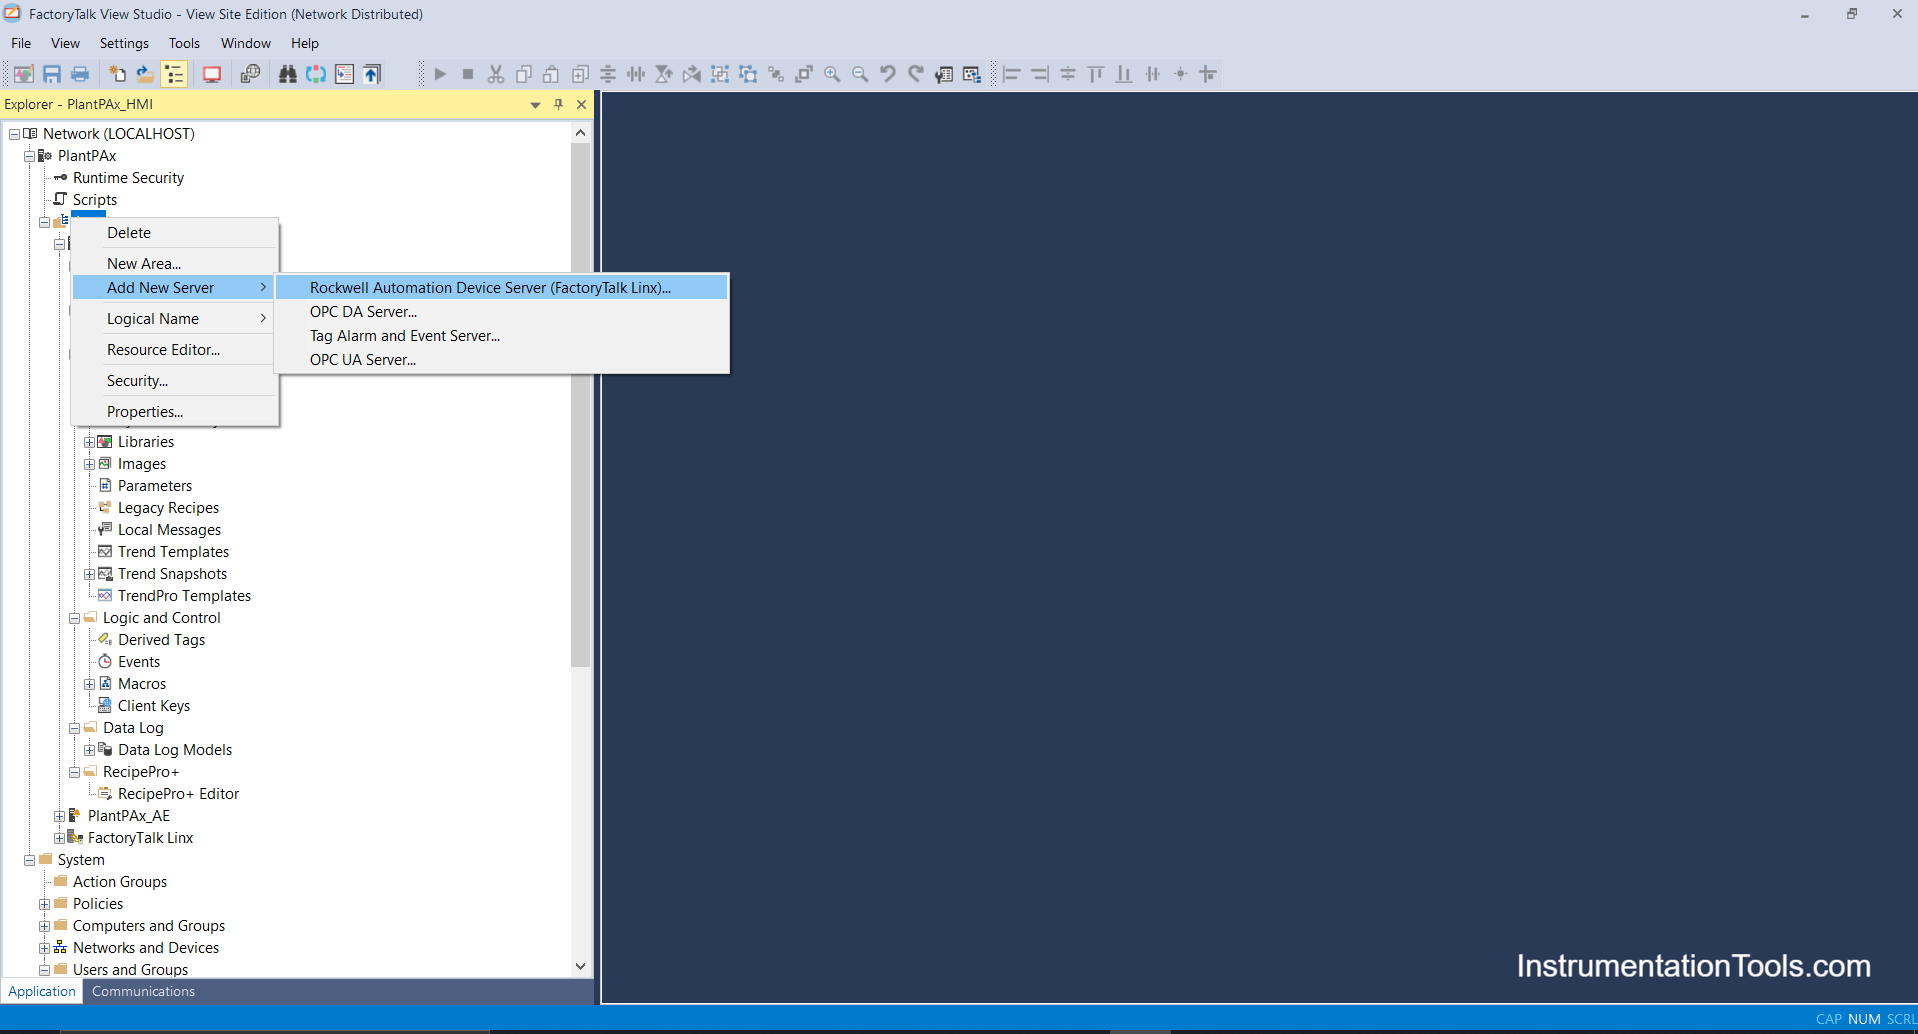Expand the Libraries tree node

pos(89,442)
